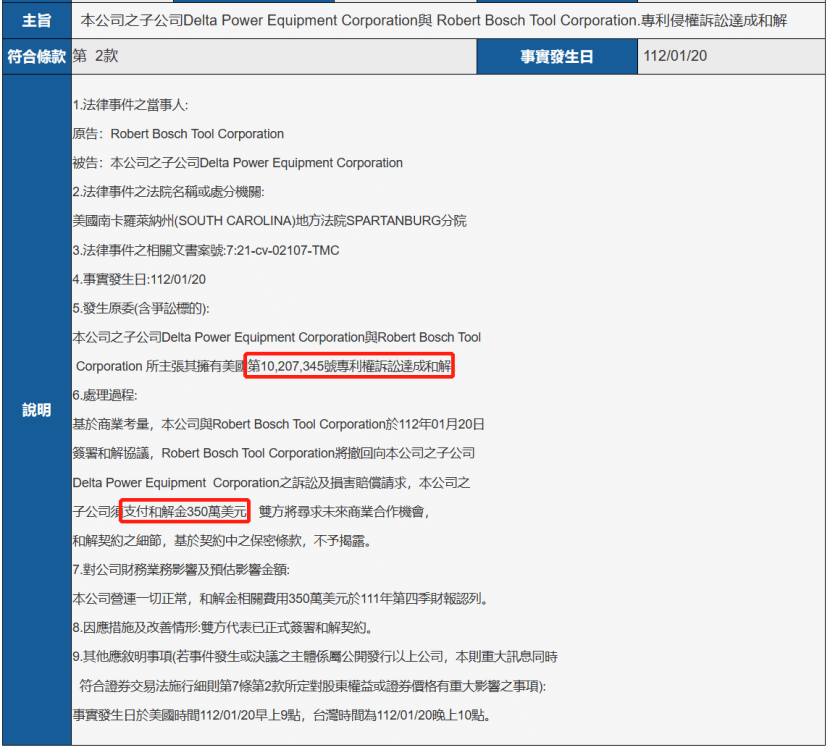The width and height of the screenshot is (830, 751).
Task: Click the line mentioning 112年01月20日
Action: tap(278, 424)
